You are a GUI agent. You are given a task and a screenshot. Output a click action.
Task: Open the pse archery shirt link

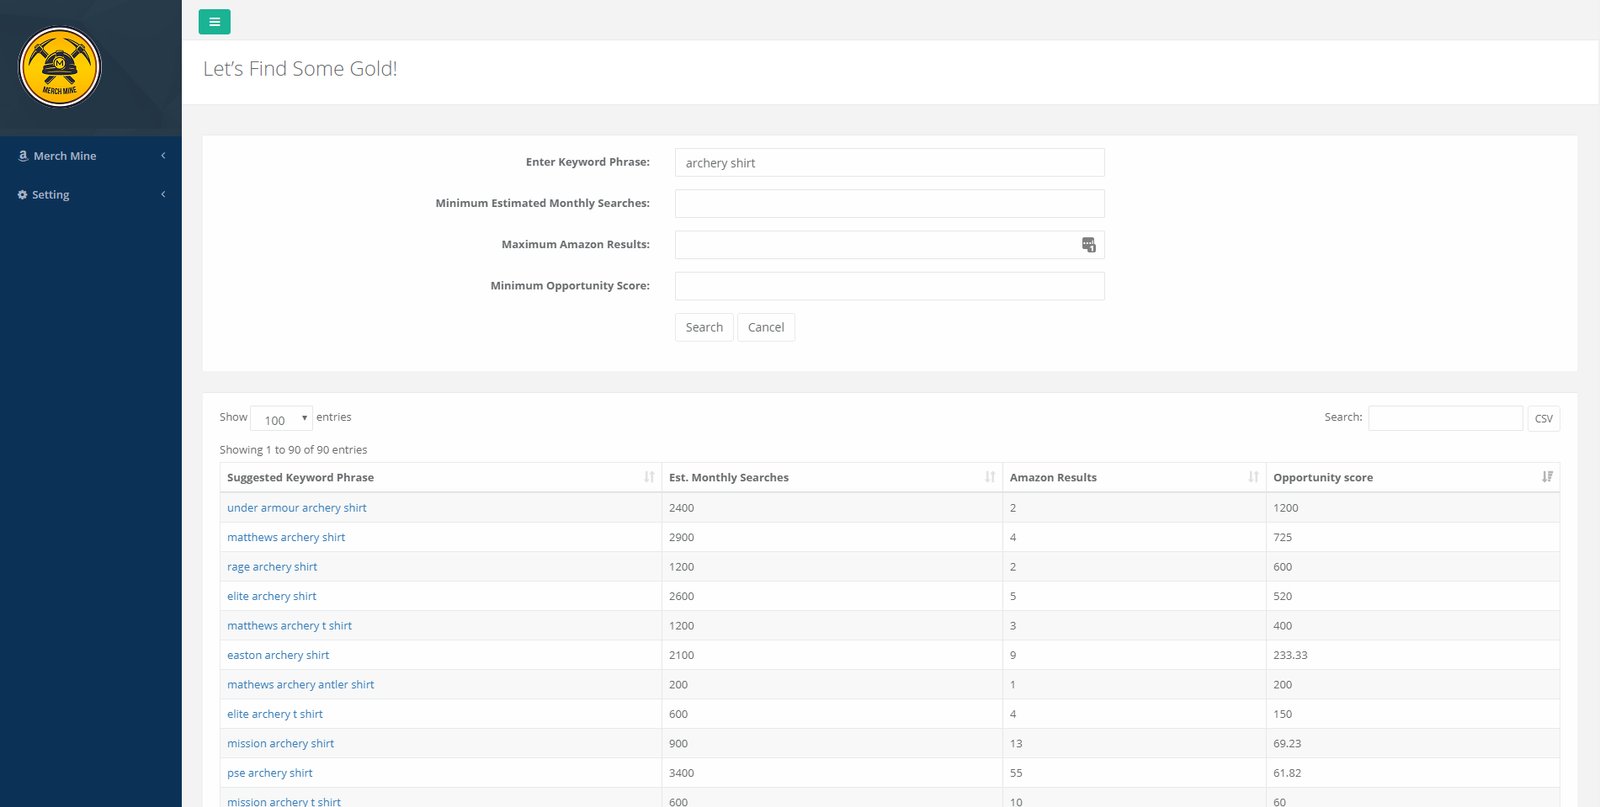pyautogui.click(x=270, y=773)
